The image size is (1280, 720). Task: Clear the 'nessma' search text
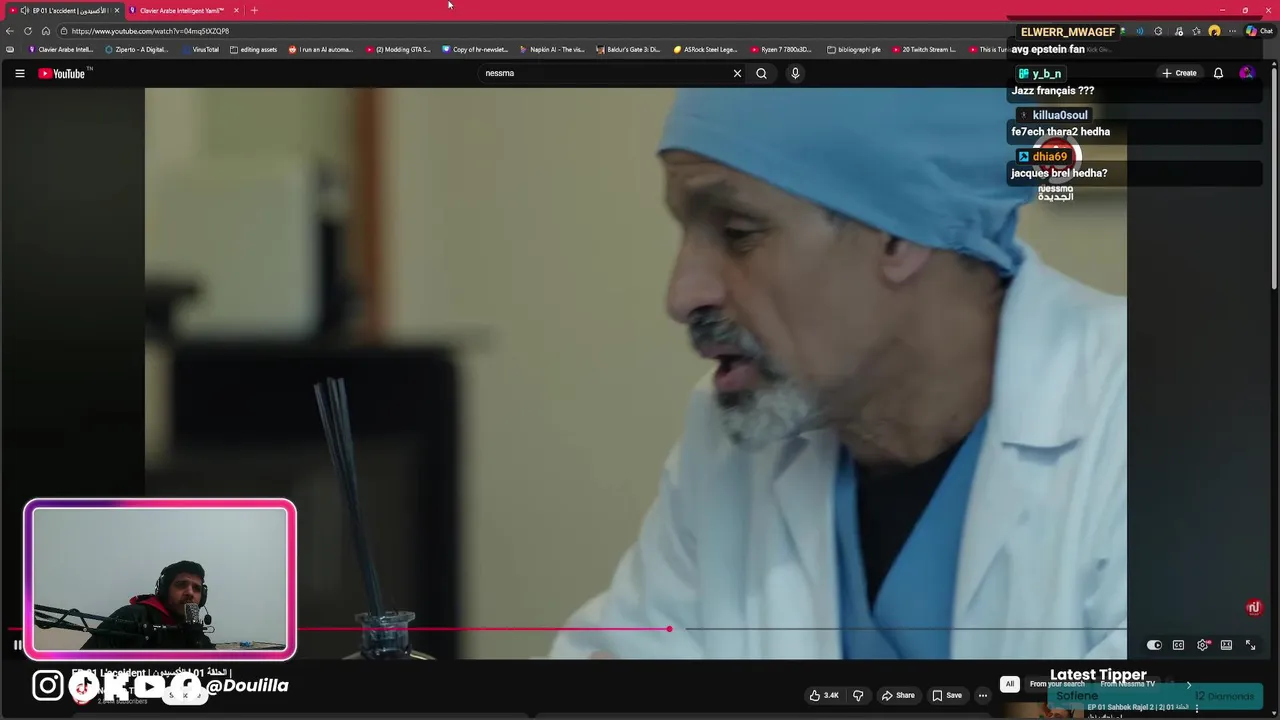(x=737, y=73)
